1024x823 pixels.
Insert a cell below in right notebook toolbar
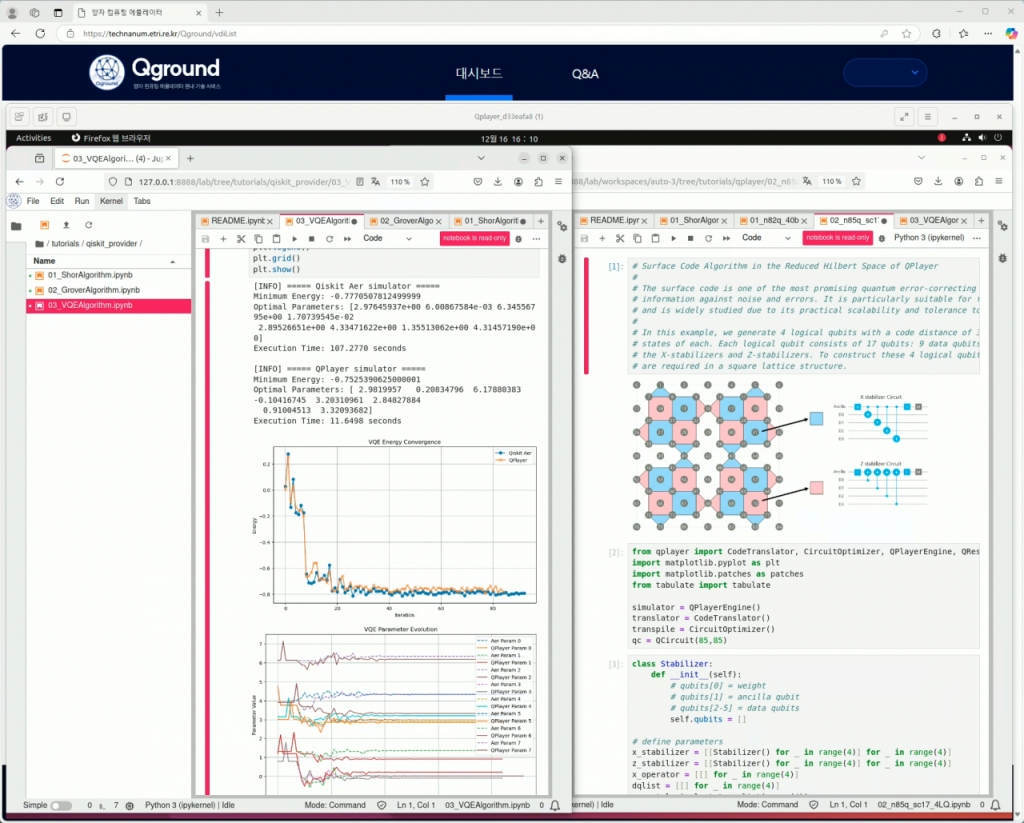click(x=602, y=238)
